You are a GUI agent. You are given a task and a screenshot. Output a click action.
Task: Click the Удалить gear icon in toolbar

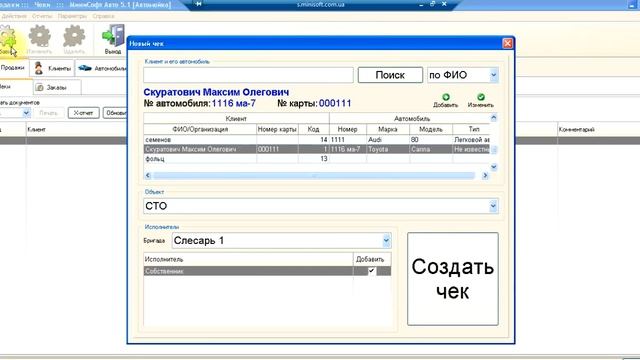(x=74, y=36)
